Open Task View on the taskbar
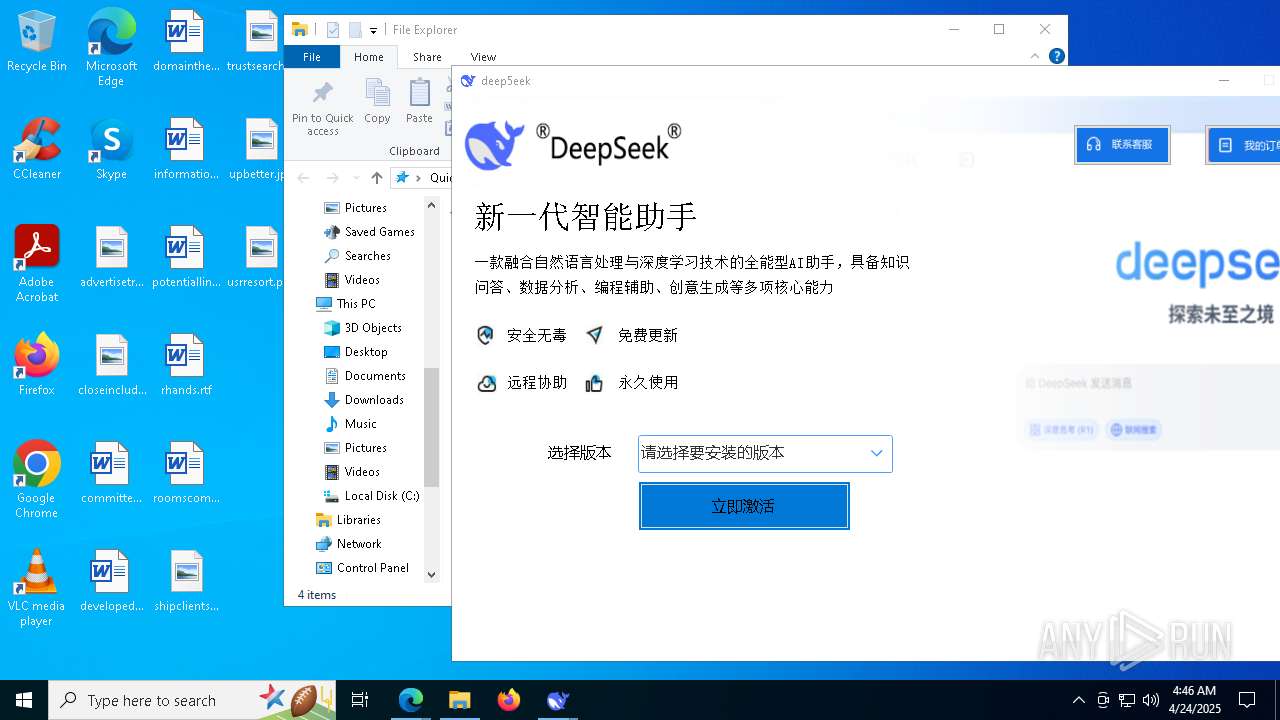The width and height of the screenshot is (1280, 720). tap(360, 700)
